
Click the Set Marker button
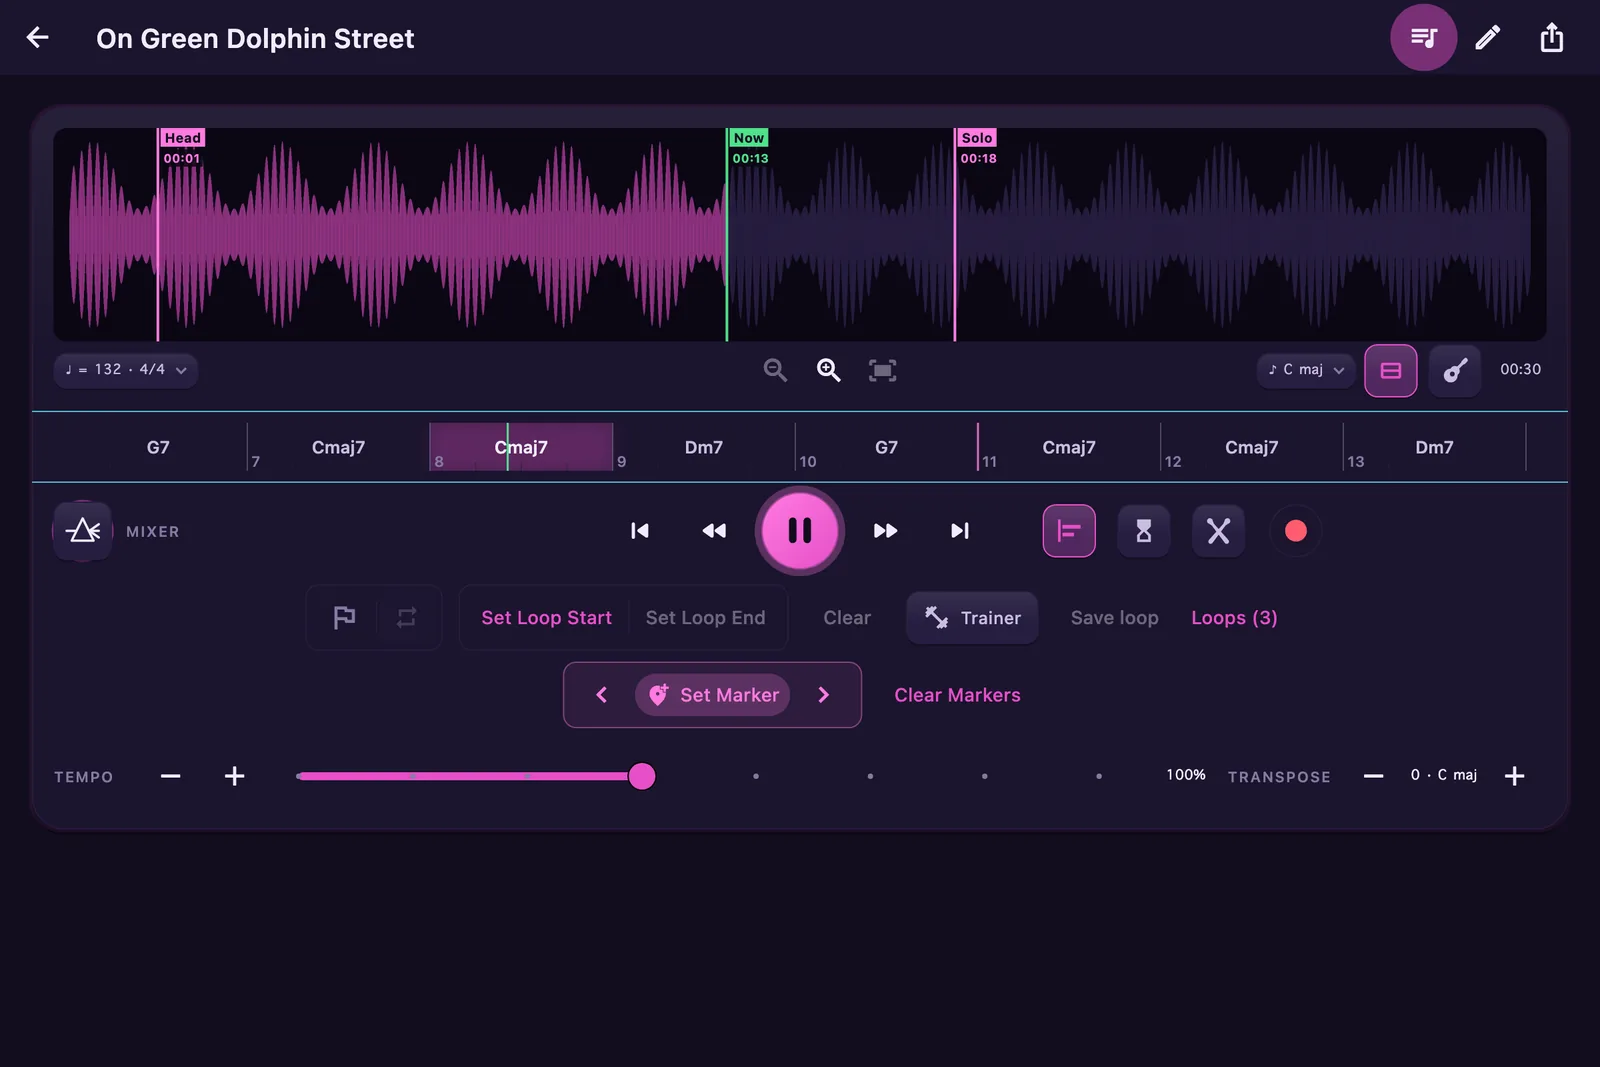(713, 695)
